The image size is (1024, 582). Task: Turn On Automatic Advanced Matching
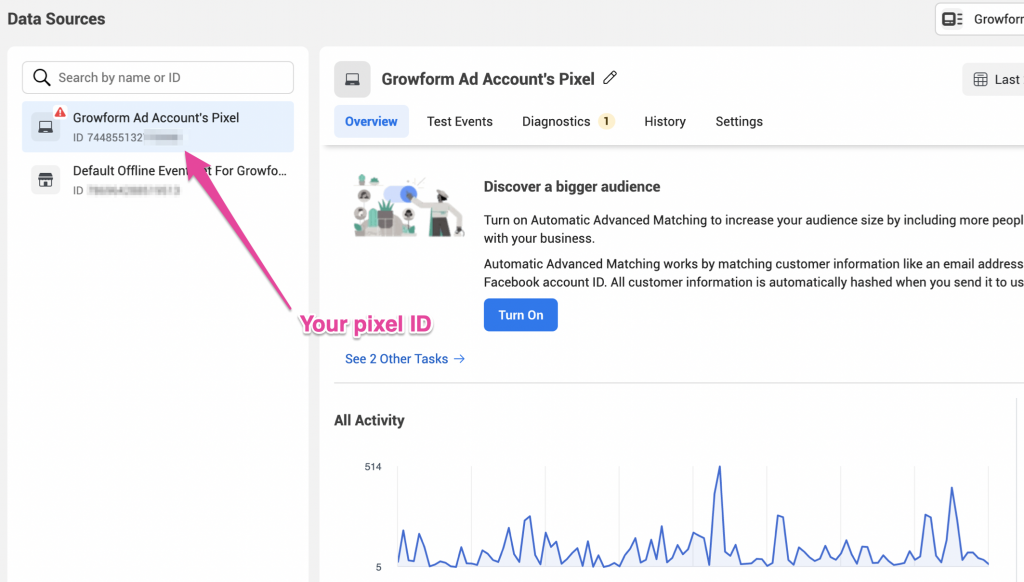click(520, 315)
